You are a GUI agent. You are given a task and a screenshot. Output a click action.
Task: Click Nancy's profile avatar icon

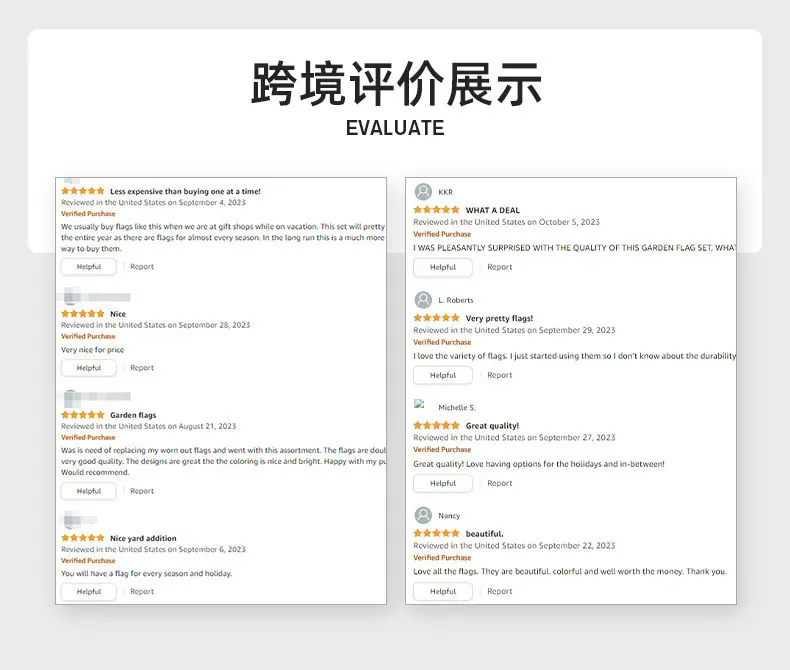(423, 515)
